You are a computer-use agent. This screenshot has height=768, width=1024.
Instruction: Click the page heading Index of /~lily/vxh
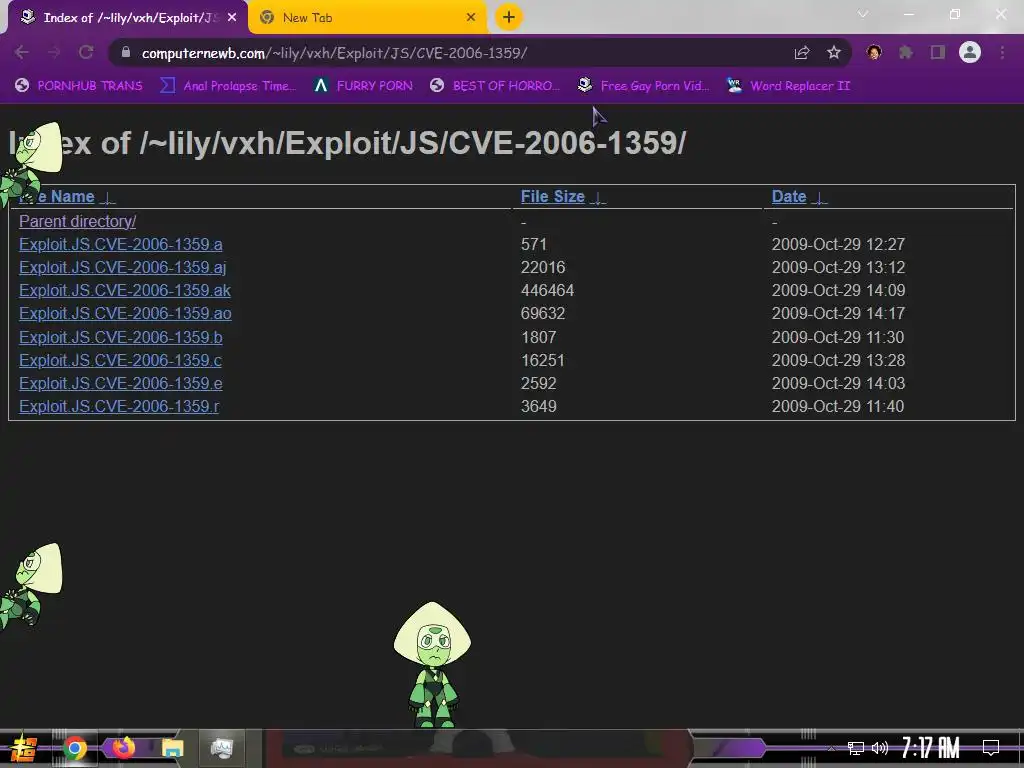pyautogui.click(x=347, y=143)
